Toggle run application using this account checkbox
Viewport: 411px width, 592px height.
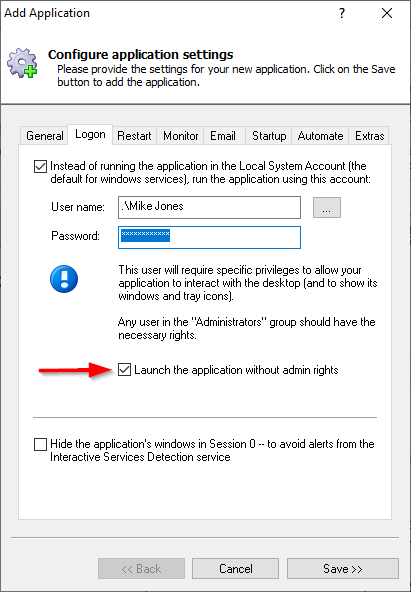point(40,166)
